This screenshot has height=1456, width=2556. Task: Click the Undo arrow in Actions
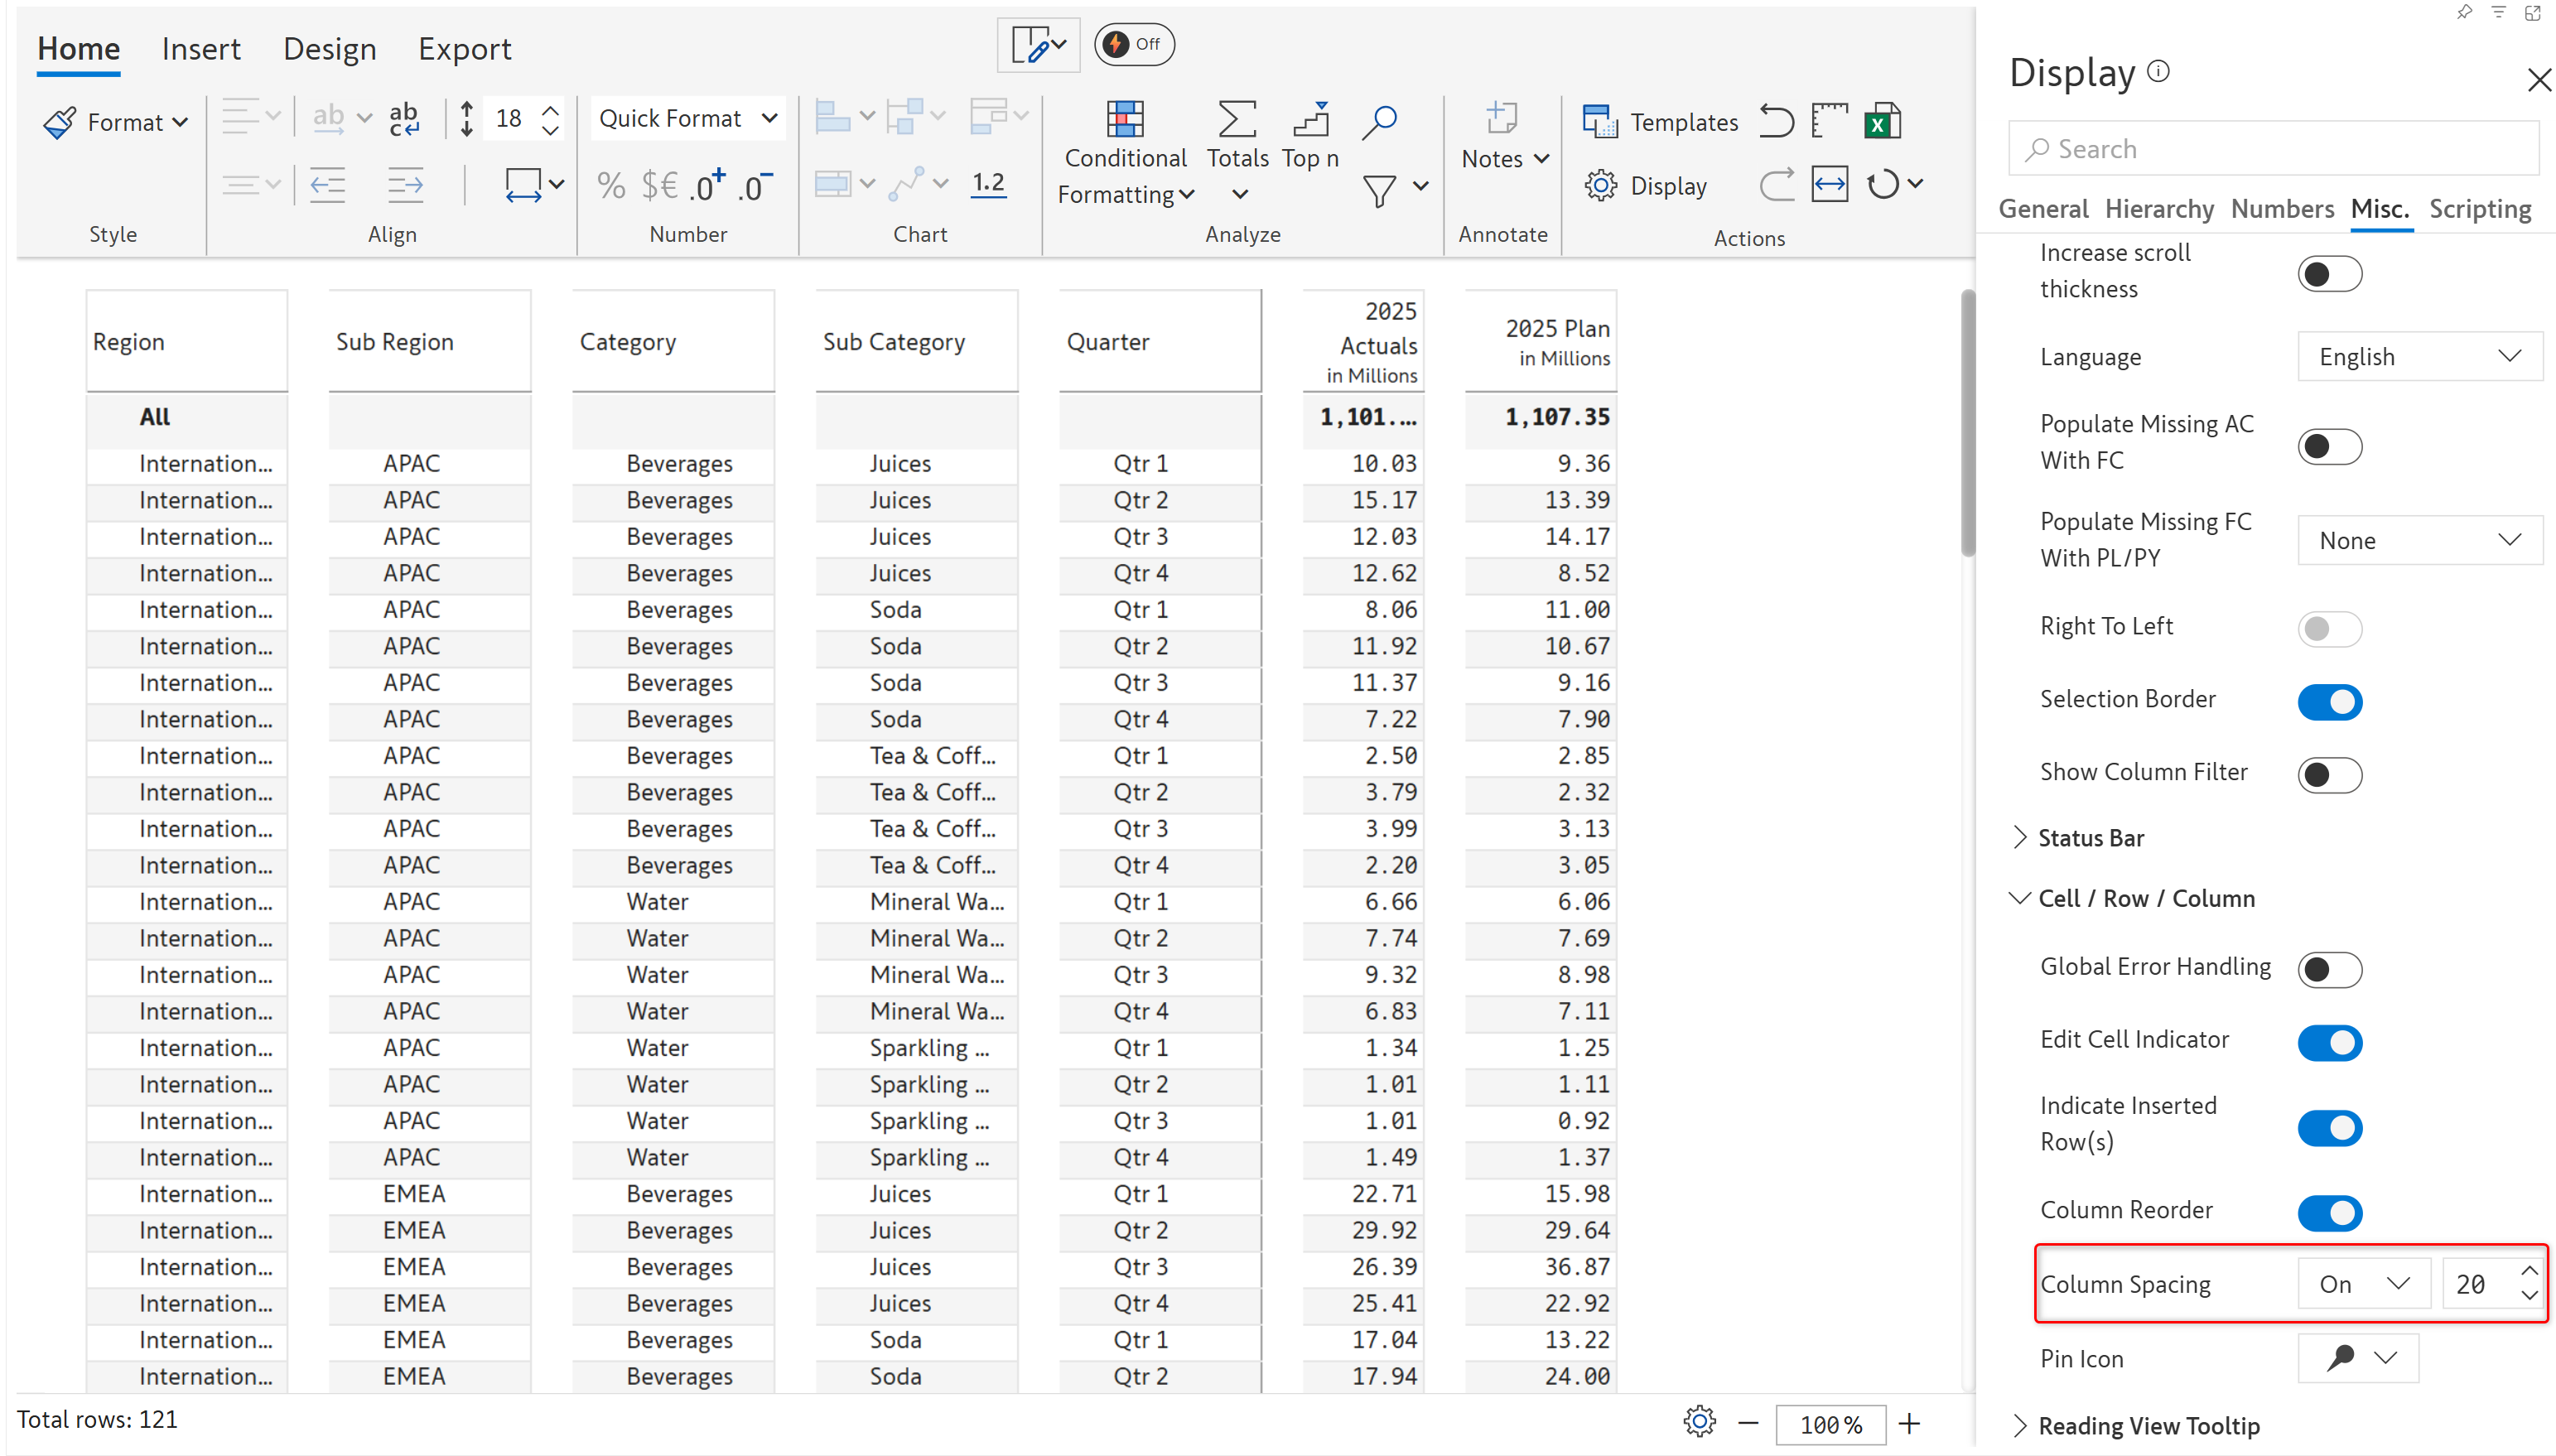tap(1776, 122)
